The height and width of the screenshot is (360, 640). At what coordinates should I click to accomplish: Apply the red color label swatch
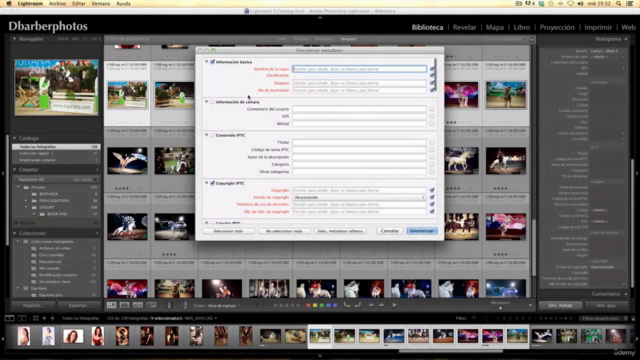(308, 305)
